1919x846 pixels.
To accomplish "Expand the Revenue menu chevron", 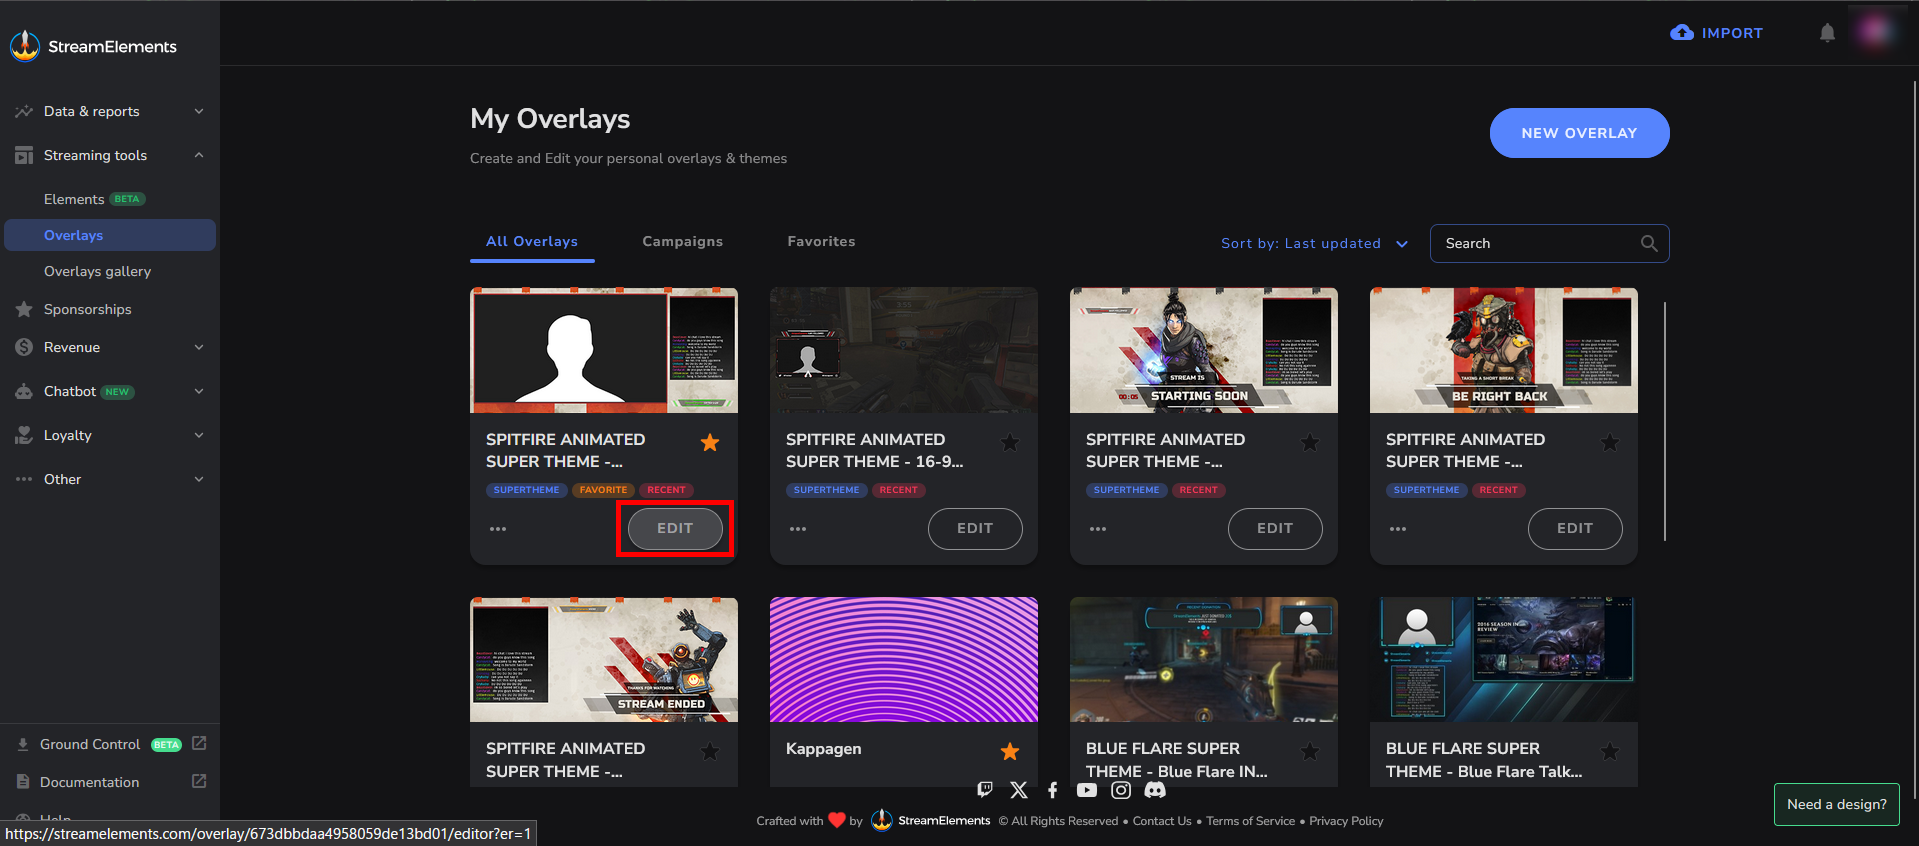I will [199, 347].
